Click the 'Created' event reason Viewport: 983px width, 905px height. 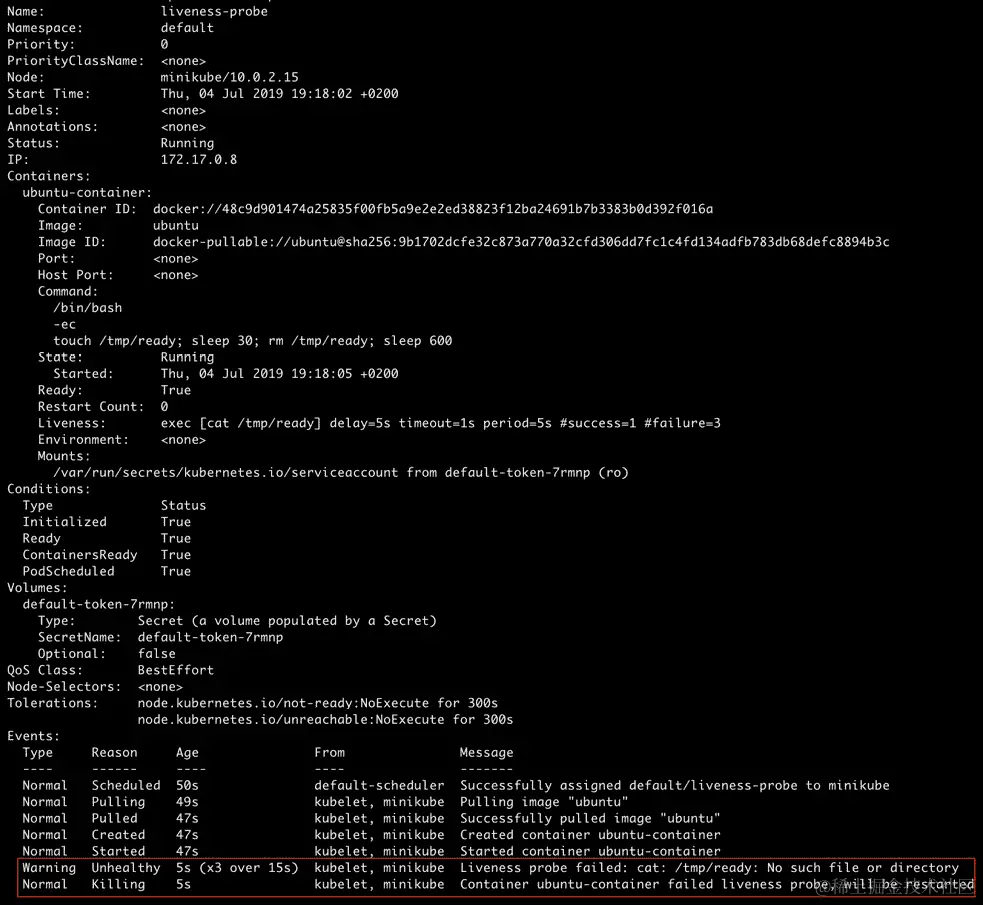[118, 835]
